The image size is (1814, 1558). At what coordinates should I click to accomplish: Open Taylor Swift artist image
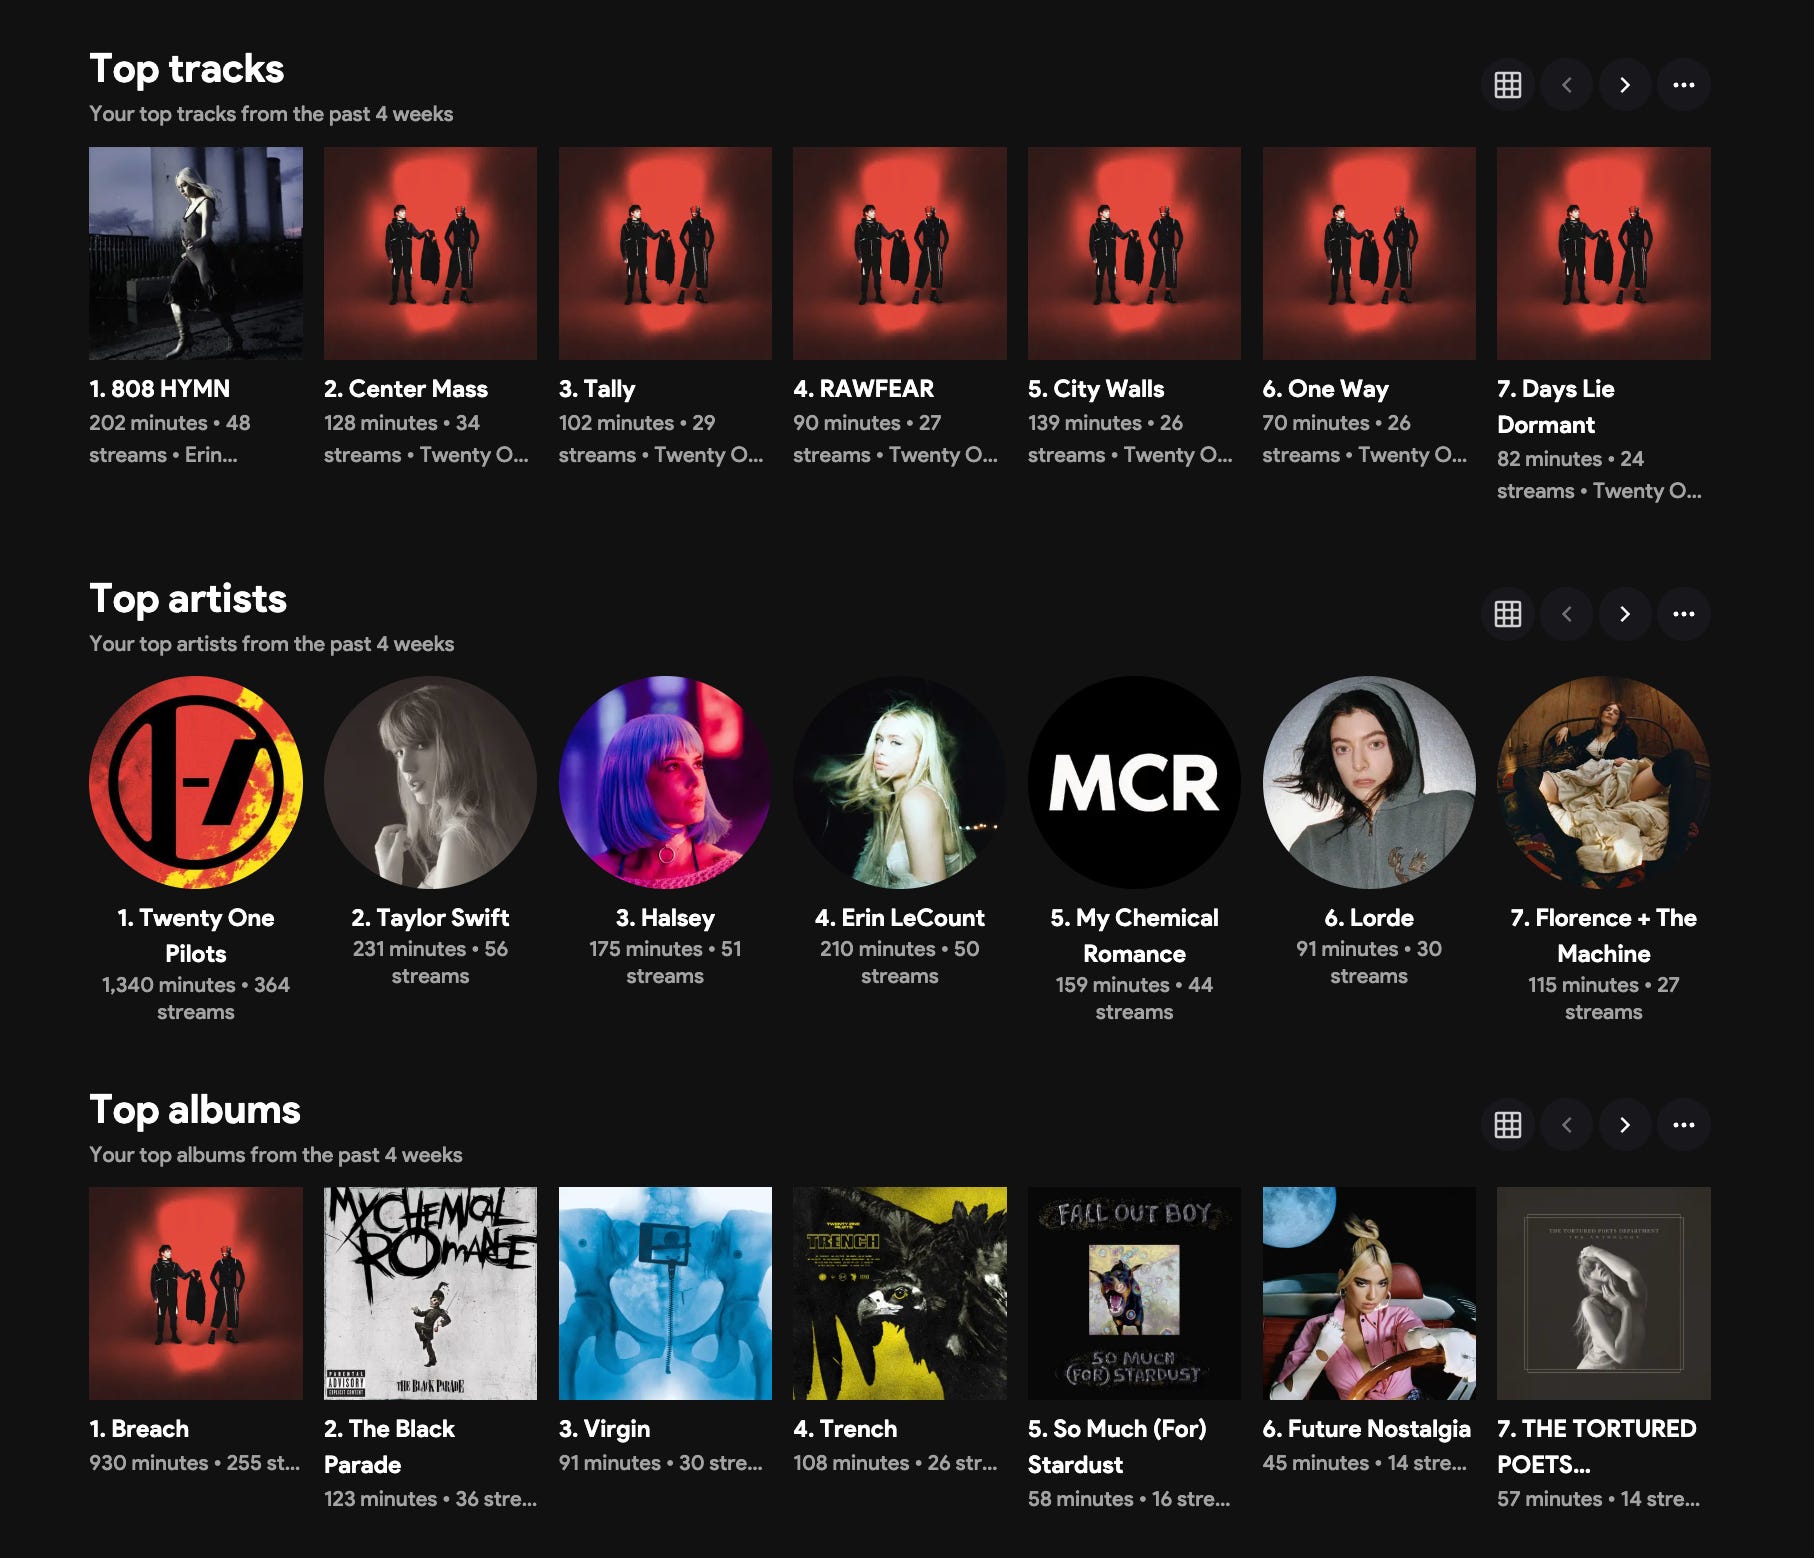pos(430,782)
